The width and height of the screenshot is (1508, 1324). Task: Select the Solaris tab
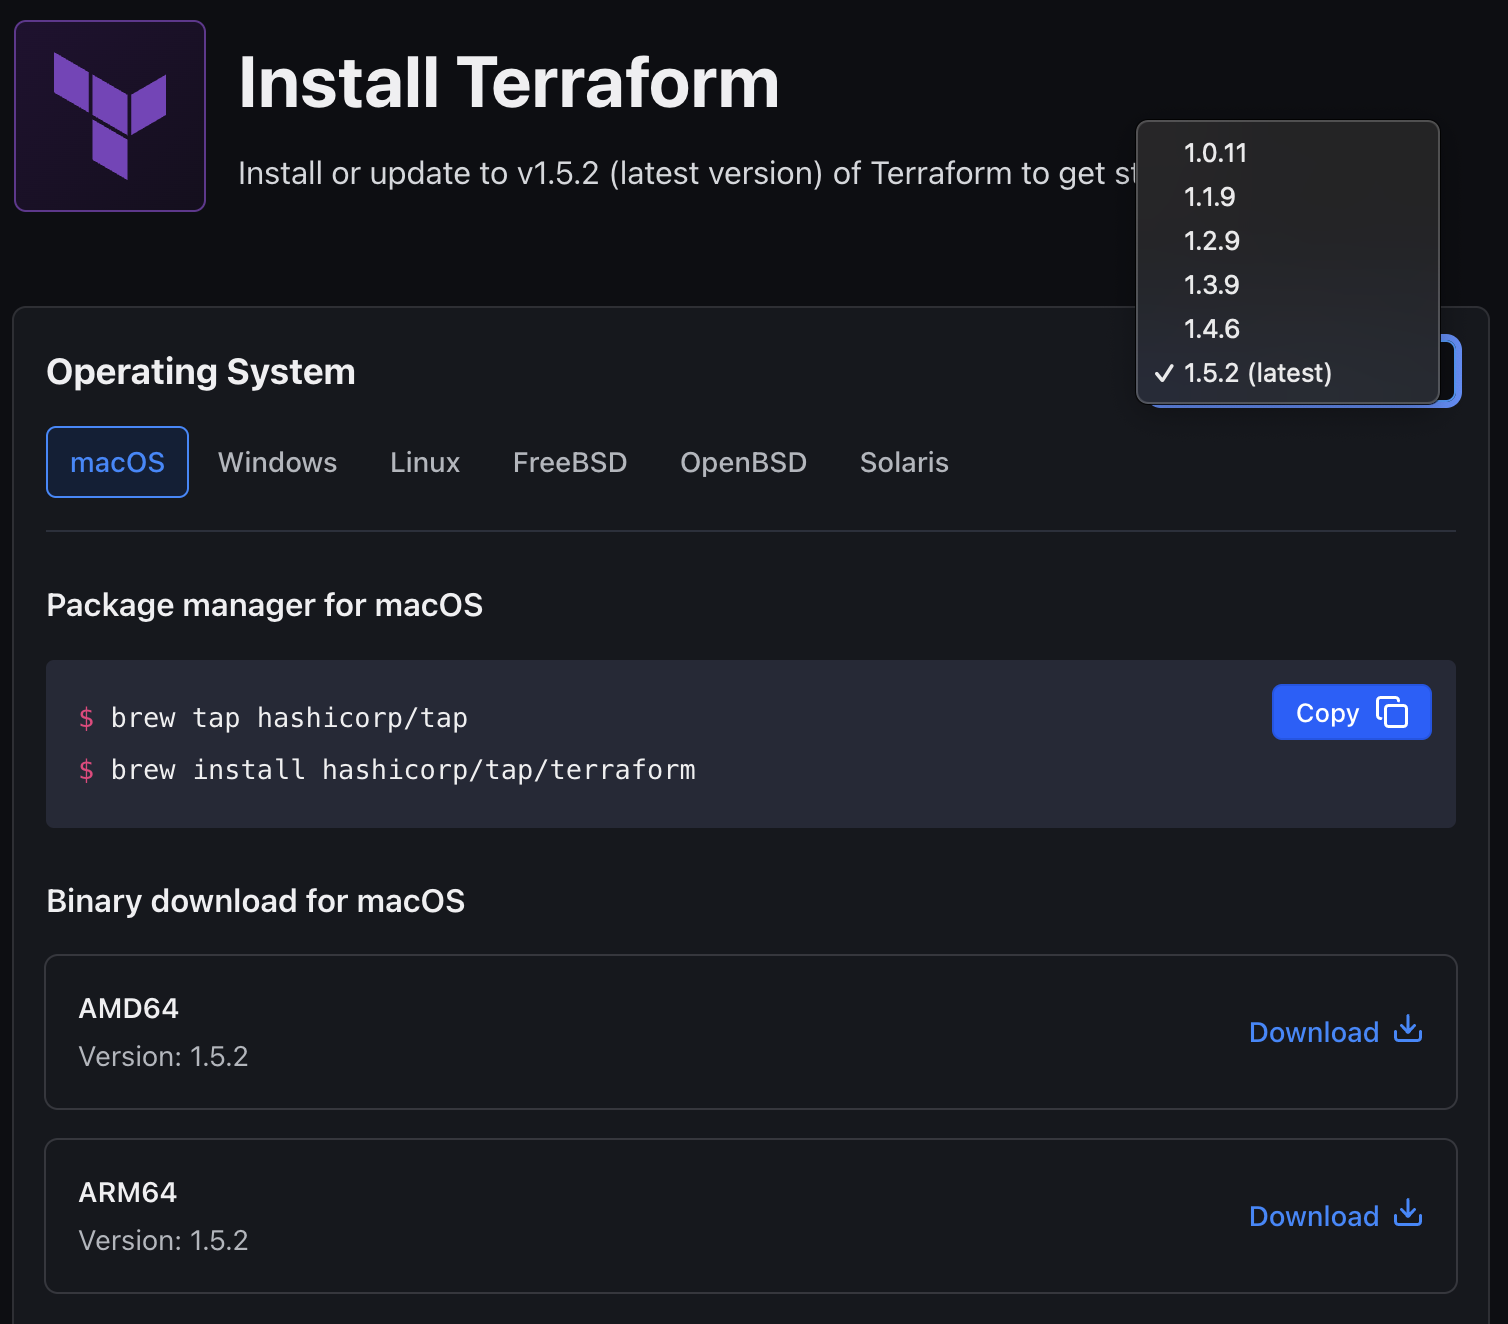click(x=904, y=462)
